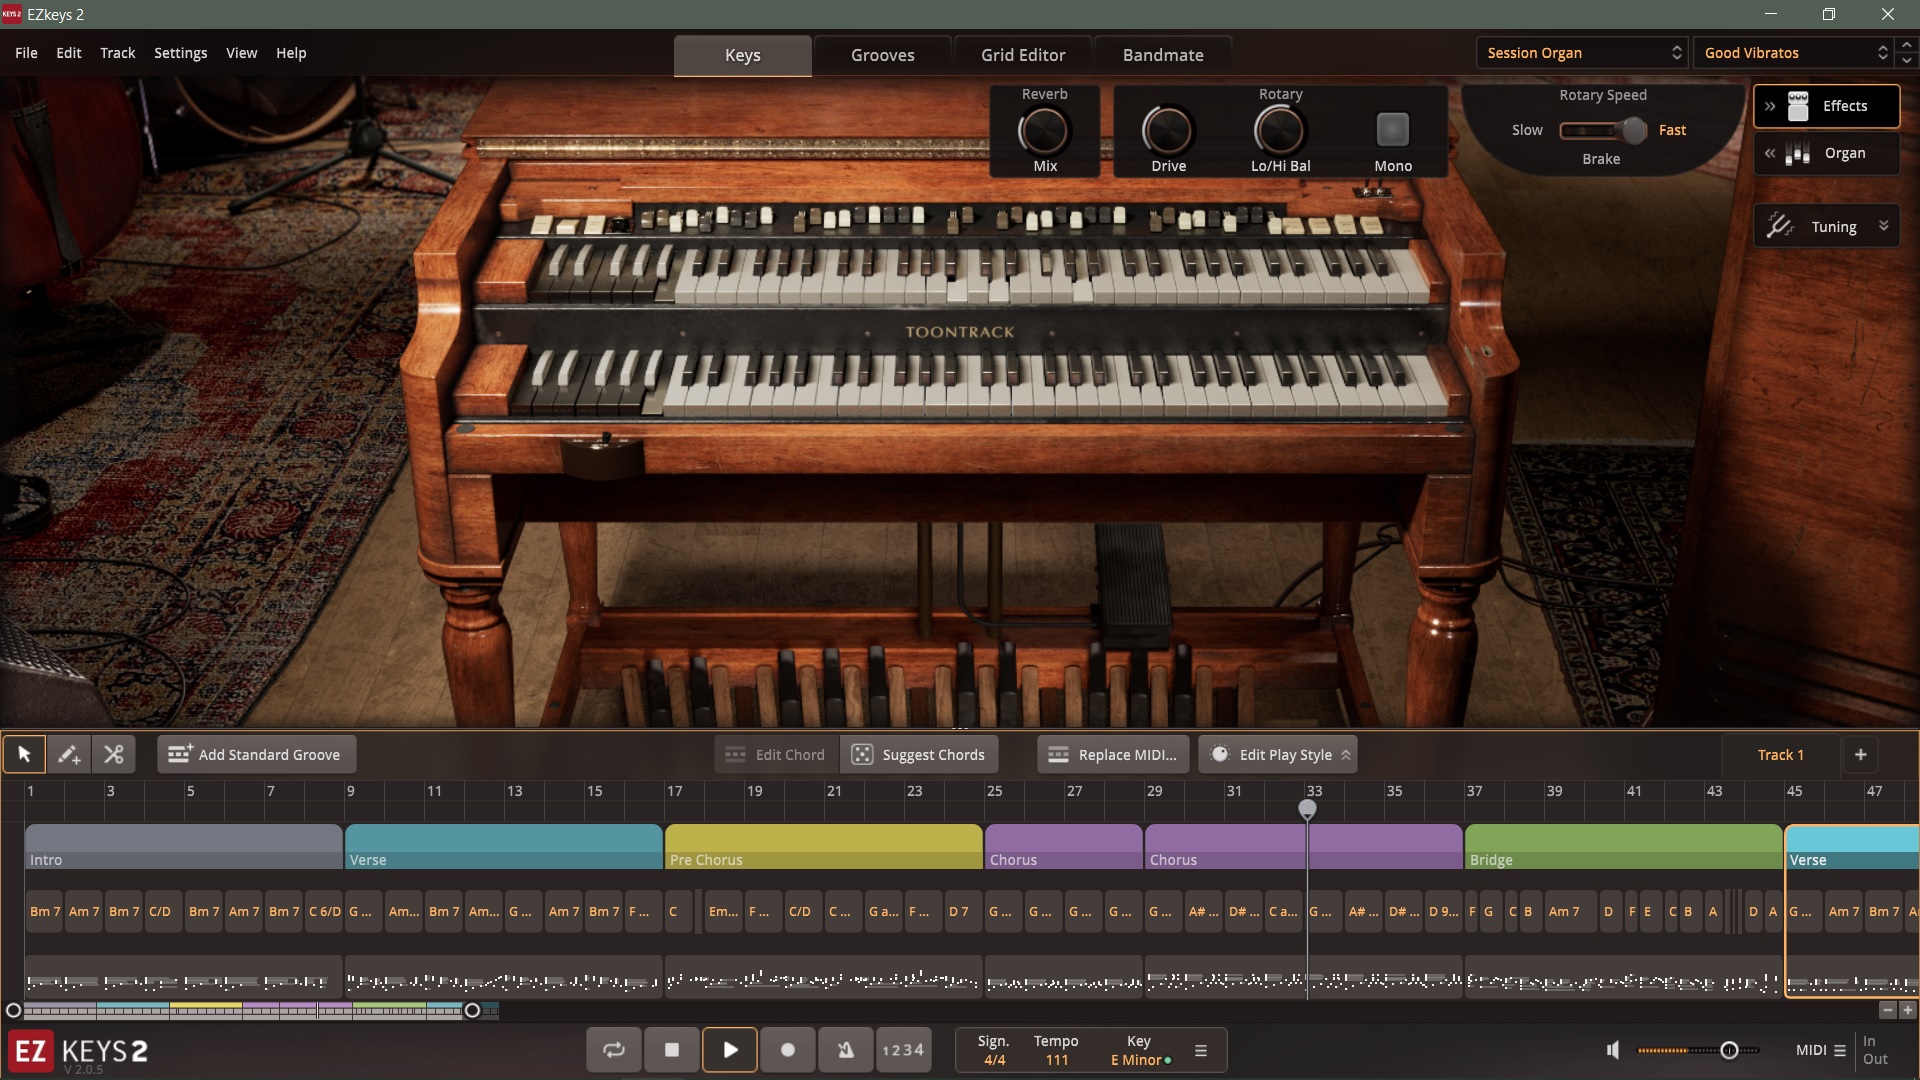Expand the Edit Play Style panel
Image resolution: width=1920 pixels, height=1080 pixels.
click(1346, 755)
